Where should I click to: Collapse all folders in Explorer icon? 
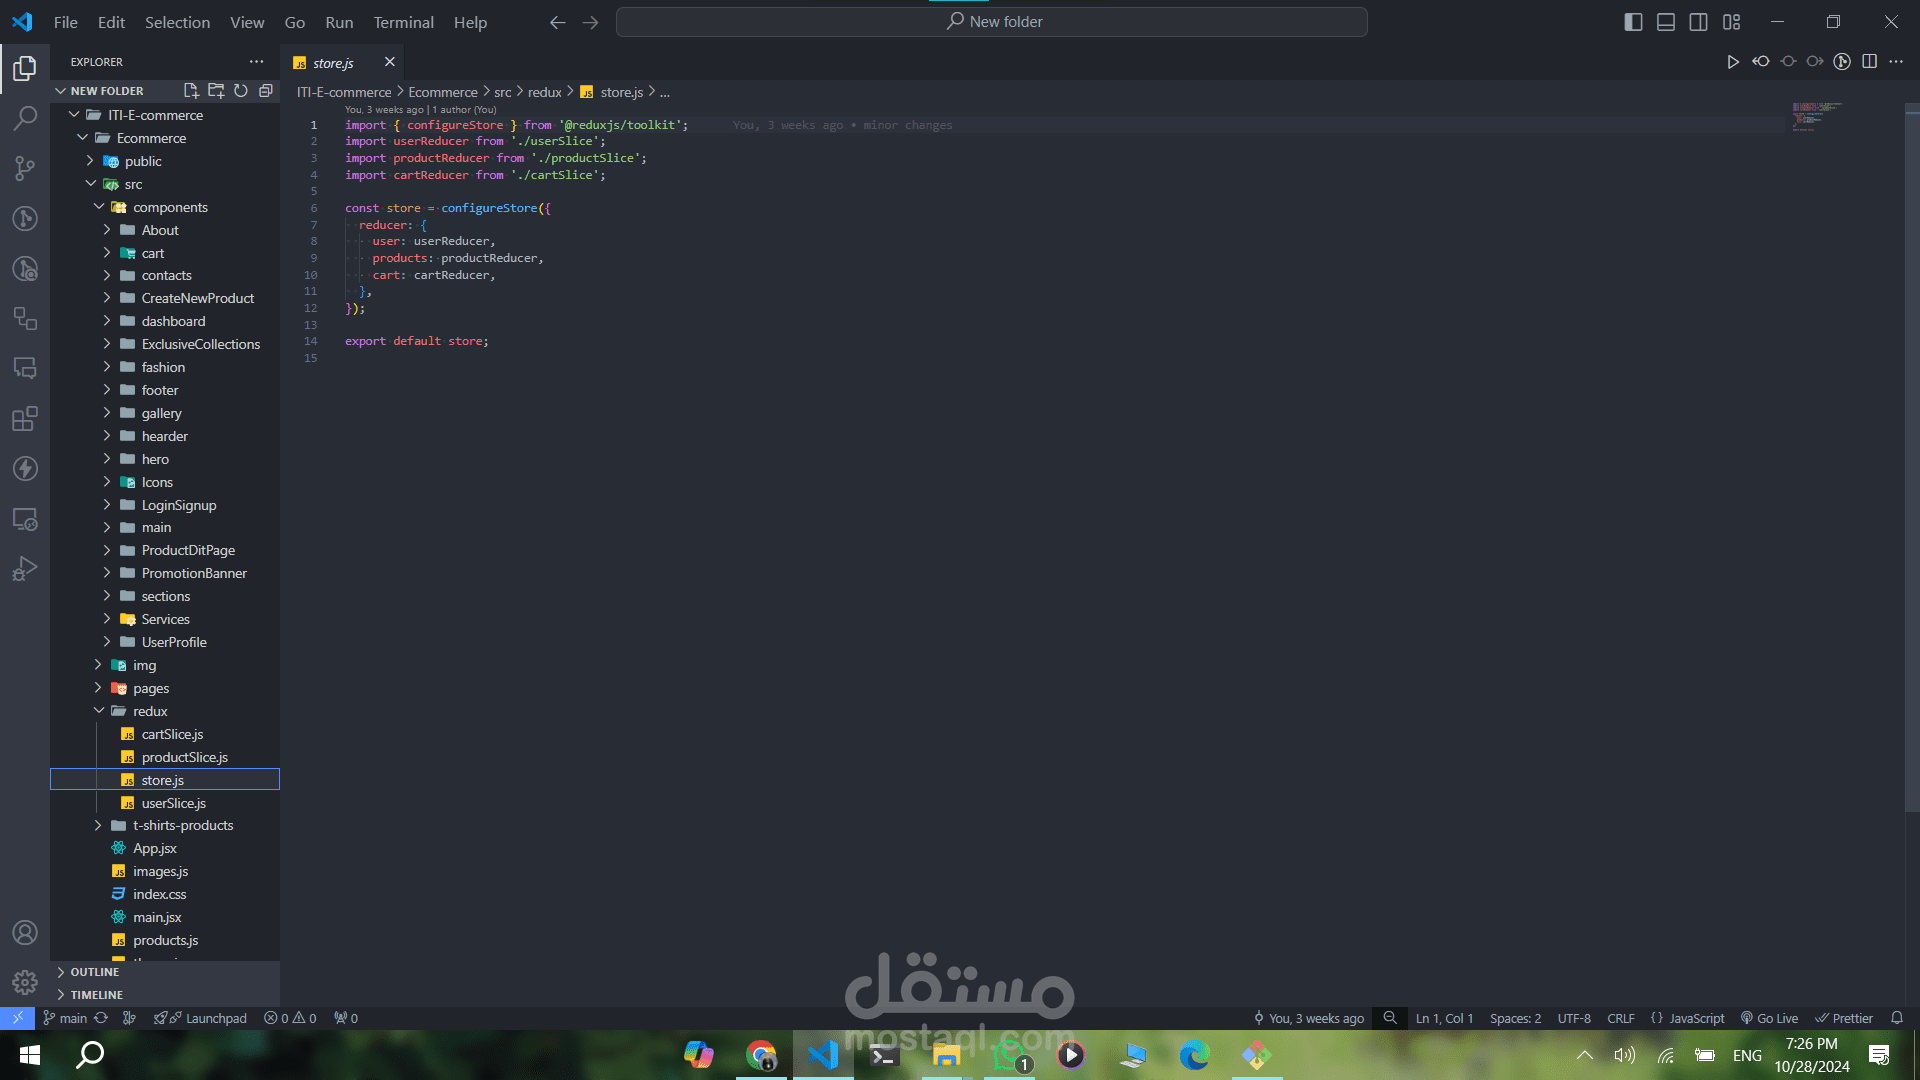[x=266, y=91]
